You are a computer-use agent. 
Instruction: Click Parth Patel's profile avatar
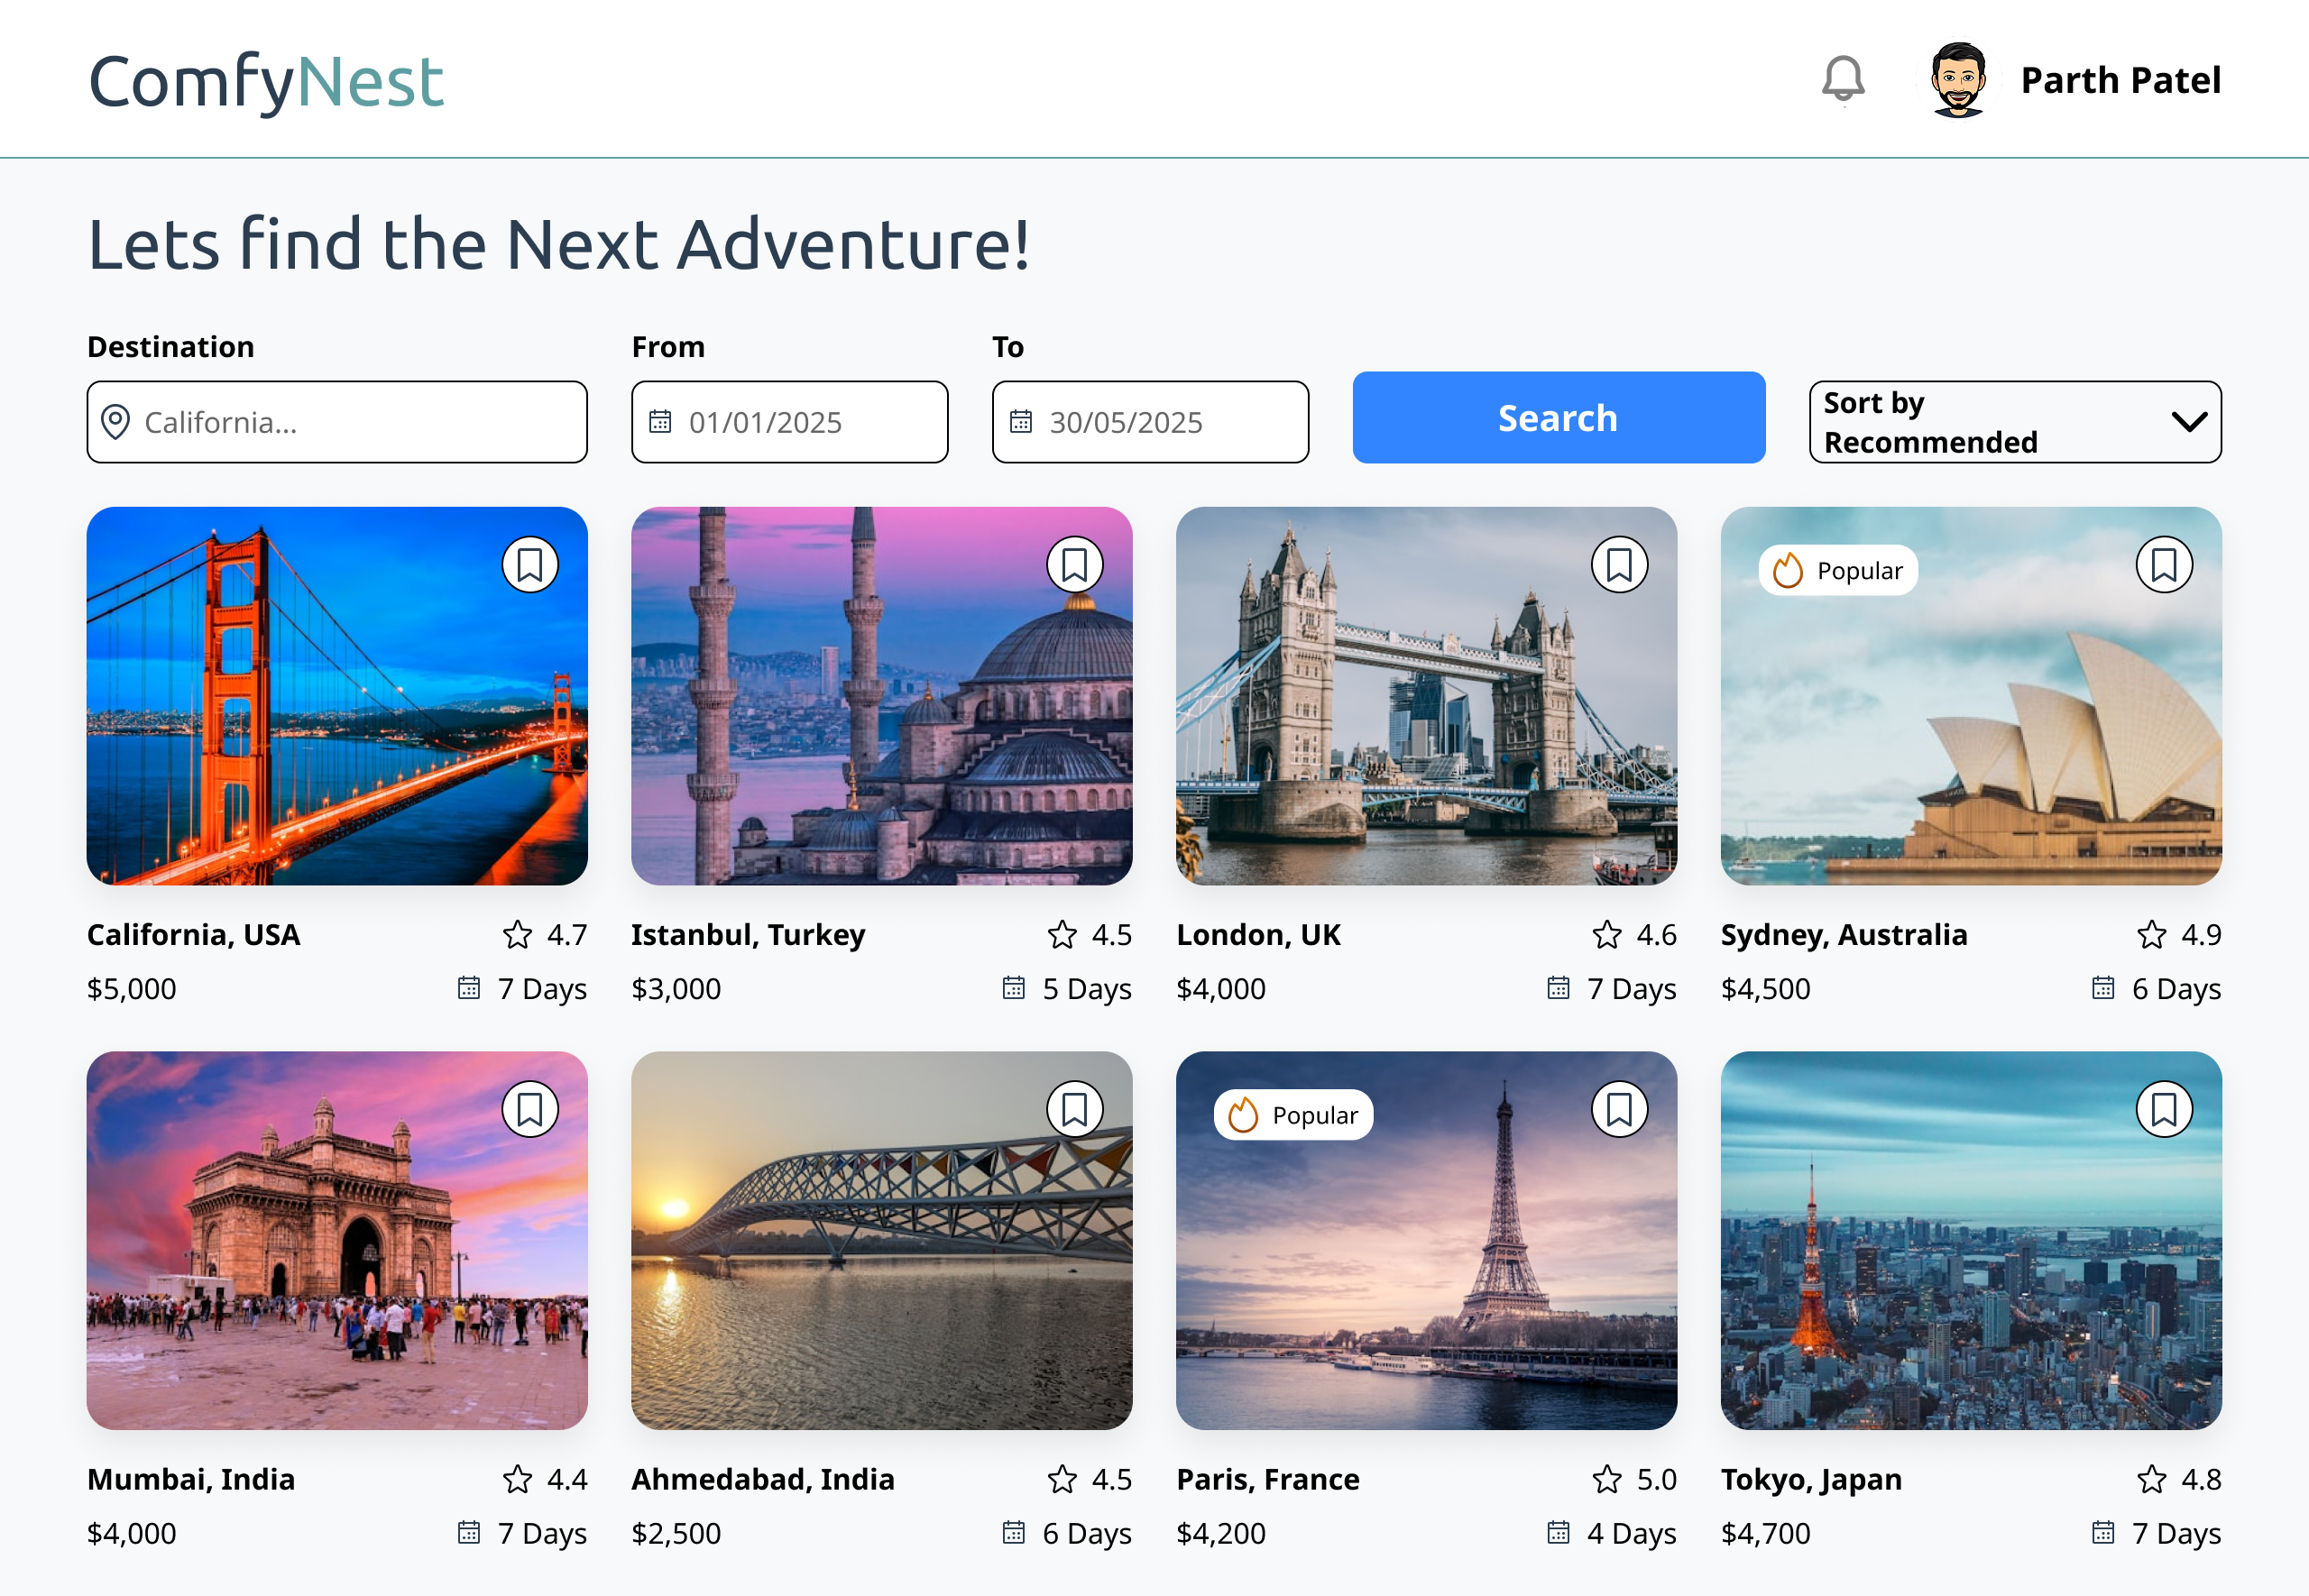click(x=1957, y=80)
